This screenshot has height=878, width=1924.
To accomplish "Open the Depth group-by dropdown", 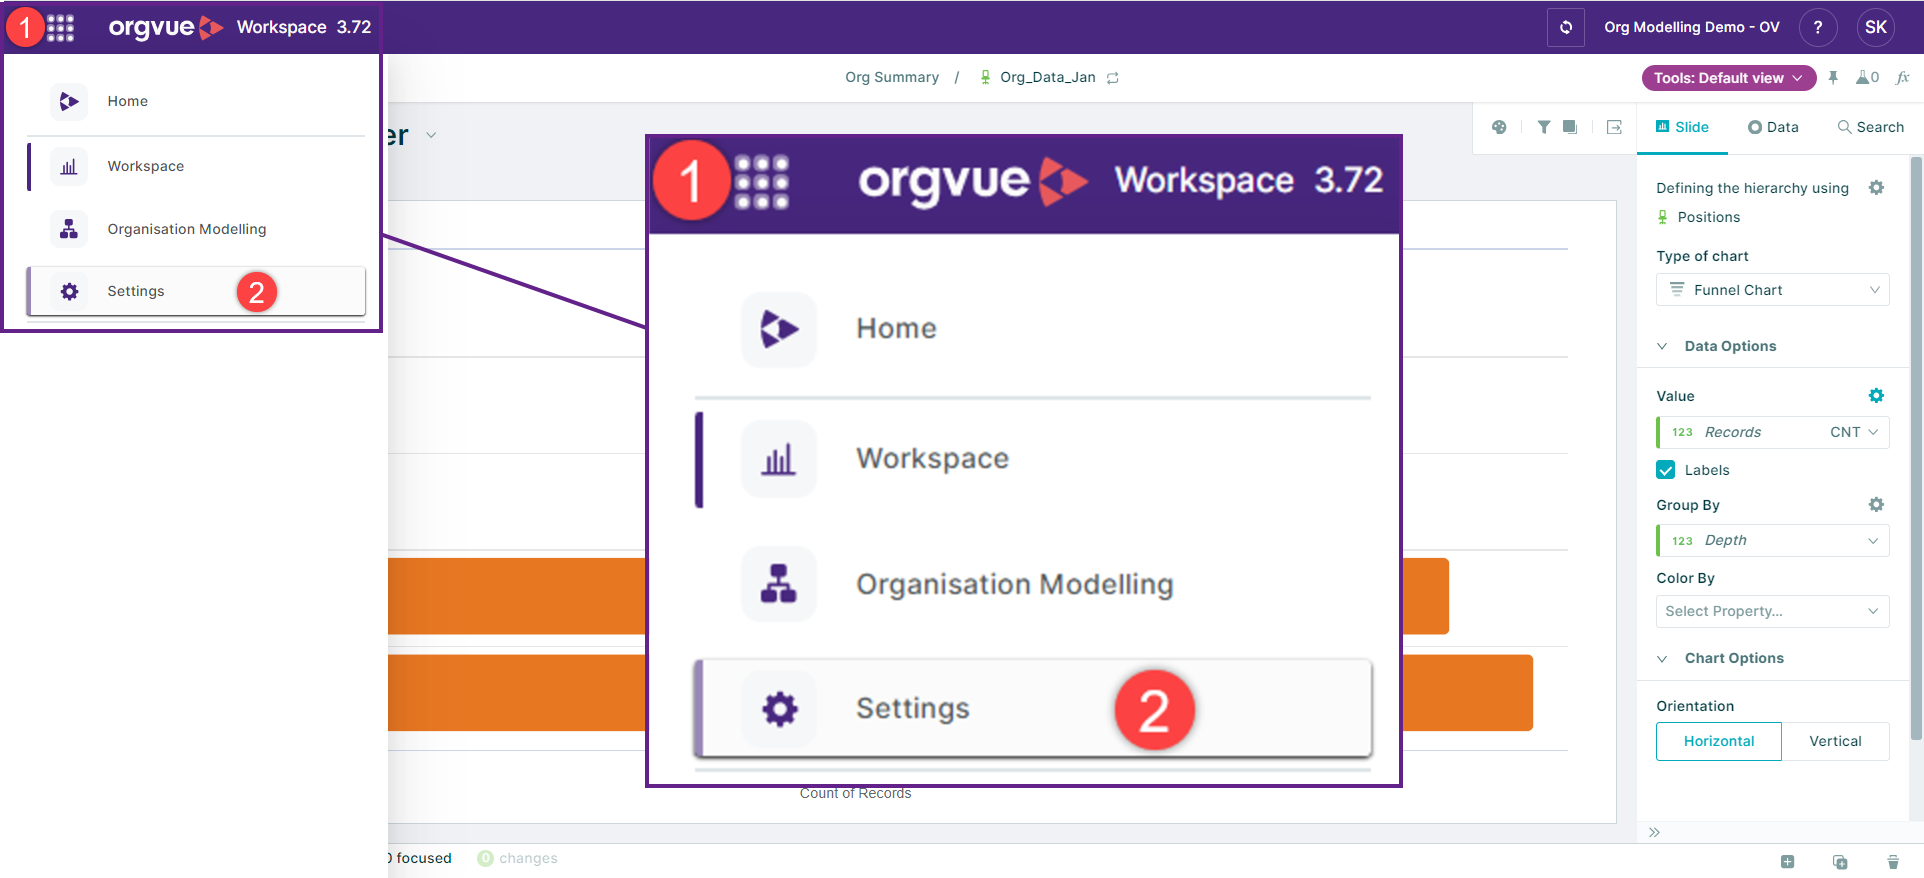I will tap(1772, 541).
